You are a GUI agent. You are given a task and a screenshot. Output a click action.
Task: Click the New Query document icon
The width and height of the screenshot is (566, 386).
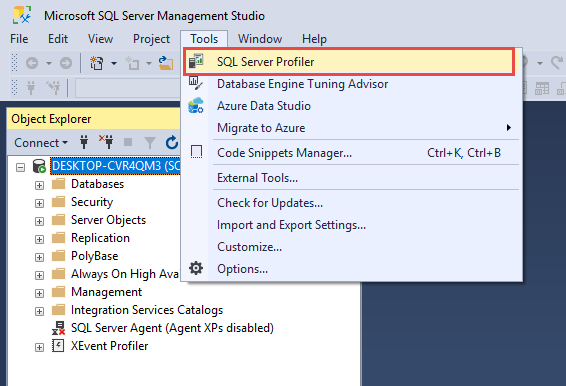(96, 63)
